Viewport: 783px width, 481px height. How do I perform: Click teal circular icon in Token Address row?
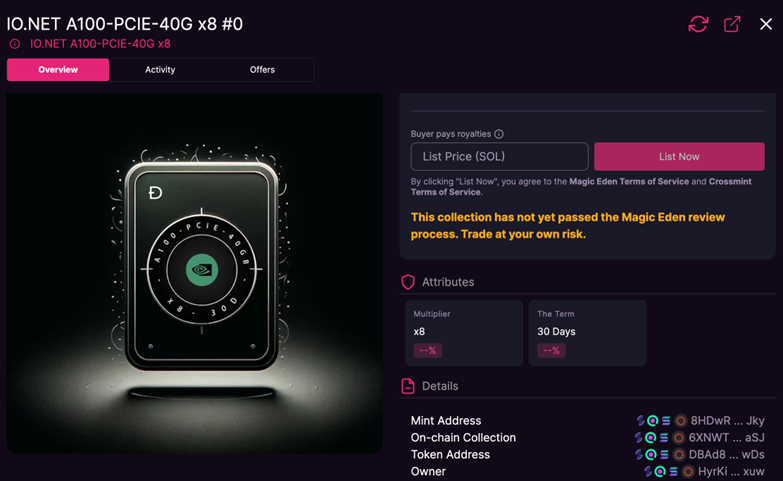click(x=652, y=454)
